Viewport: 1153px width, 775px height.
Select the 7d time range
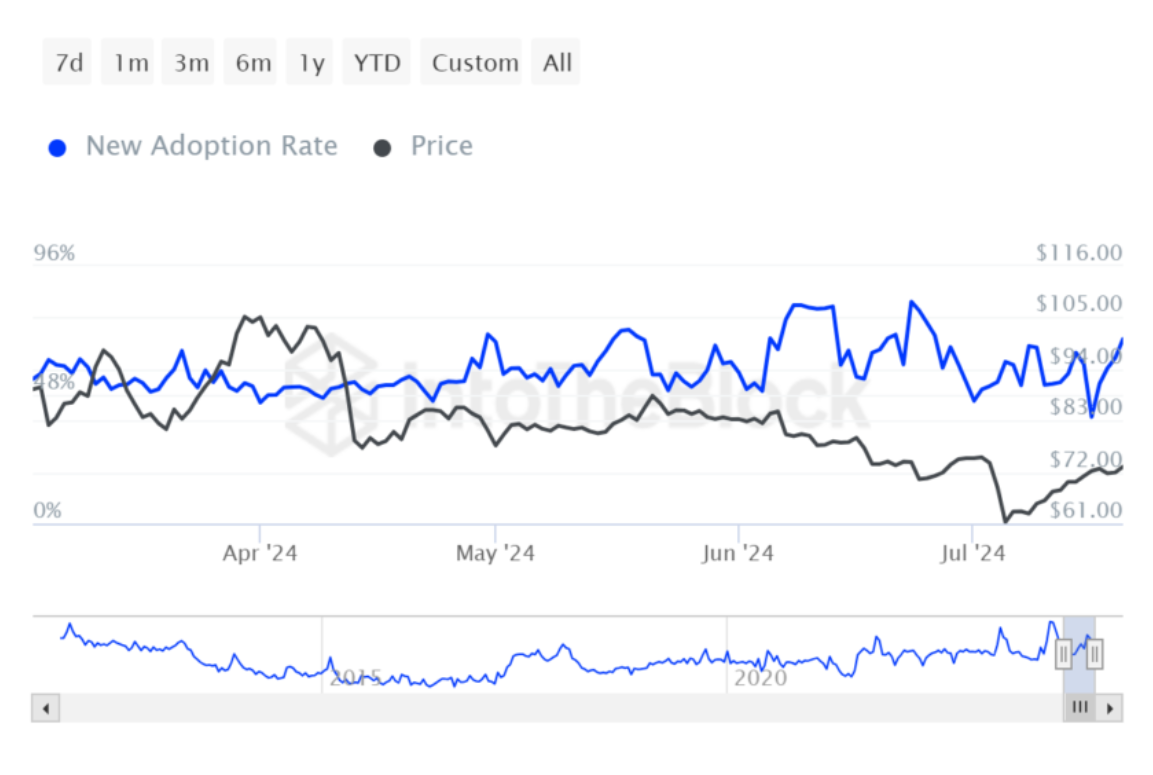[x=69, y=63]
